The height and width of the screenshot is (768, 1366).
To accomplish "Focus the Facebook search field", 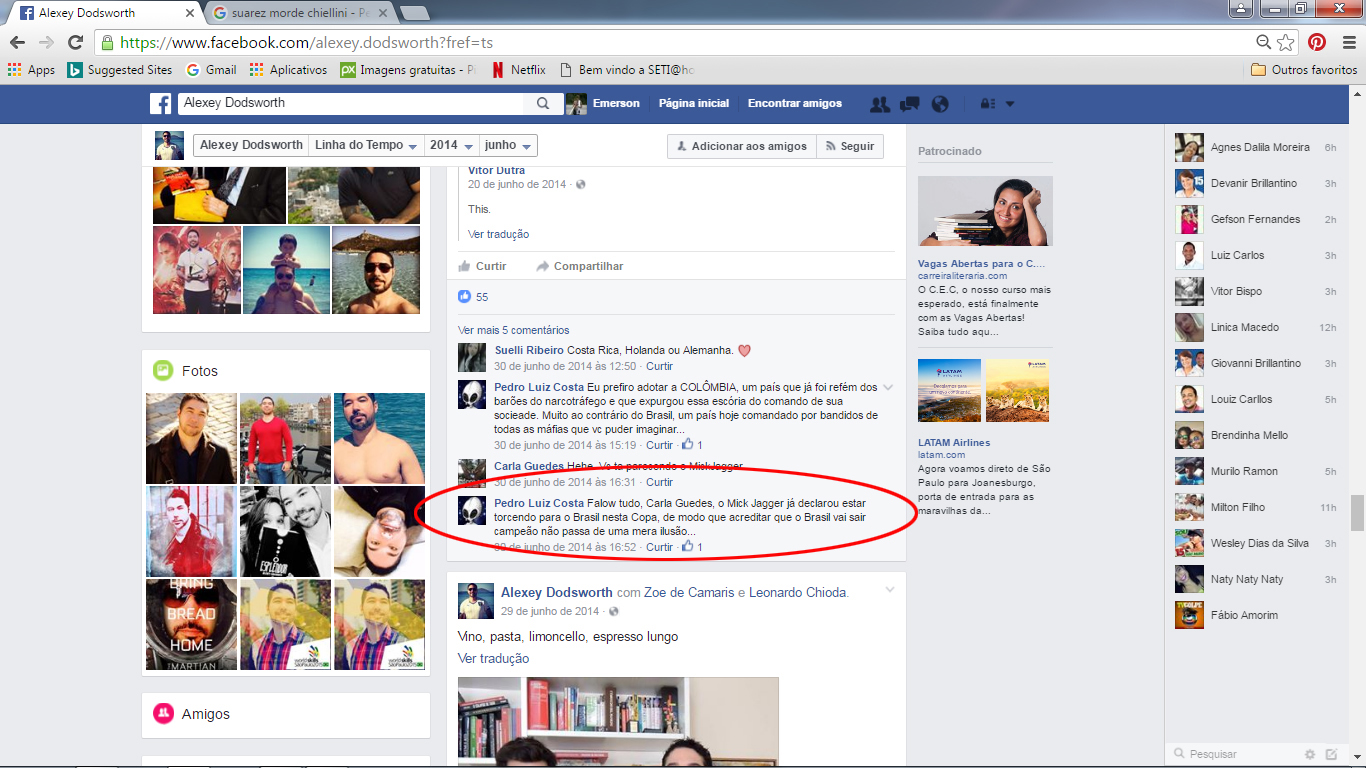I will click(x=351, y=103).
